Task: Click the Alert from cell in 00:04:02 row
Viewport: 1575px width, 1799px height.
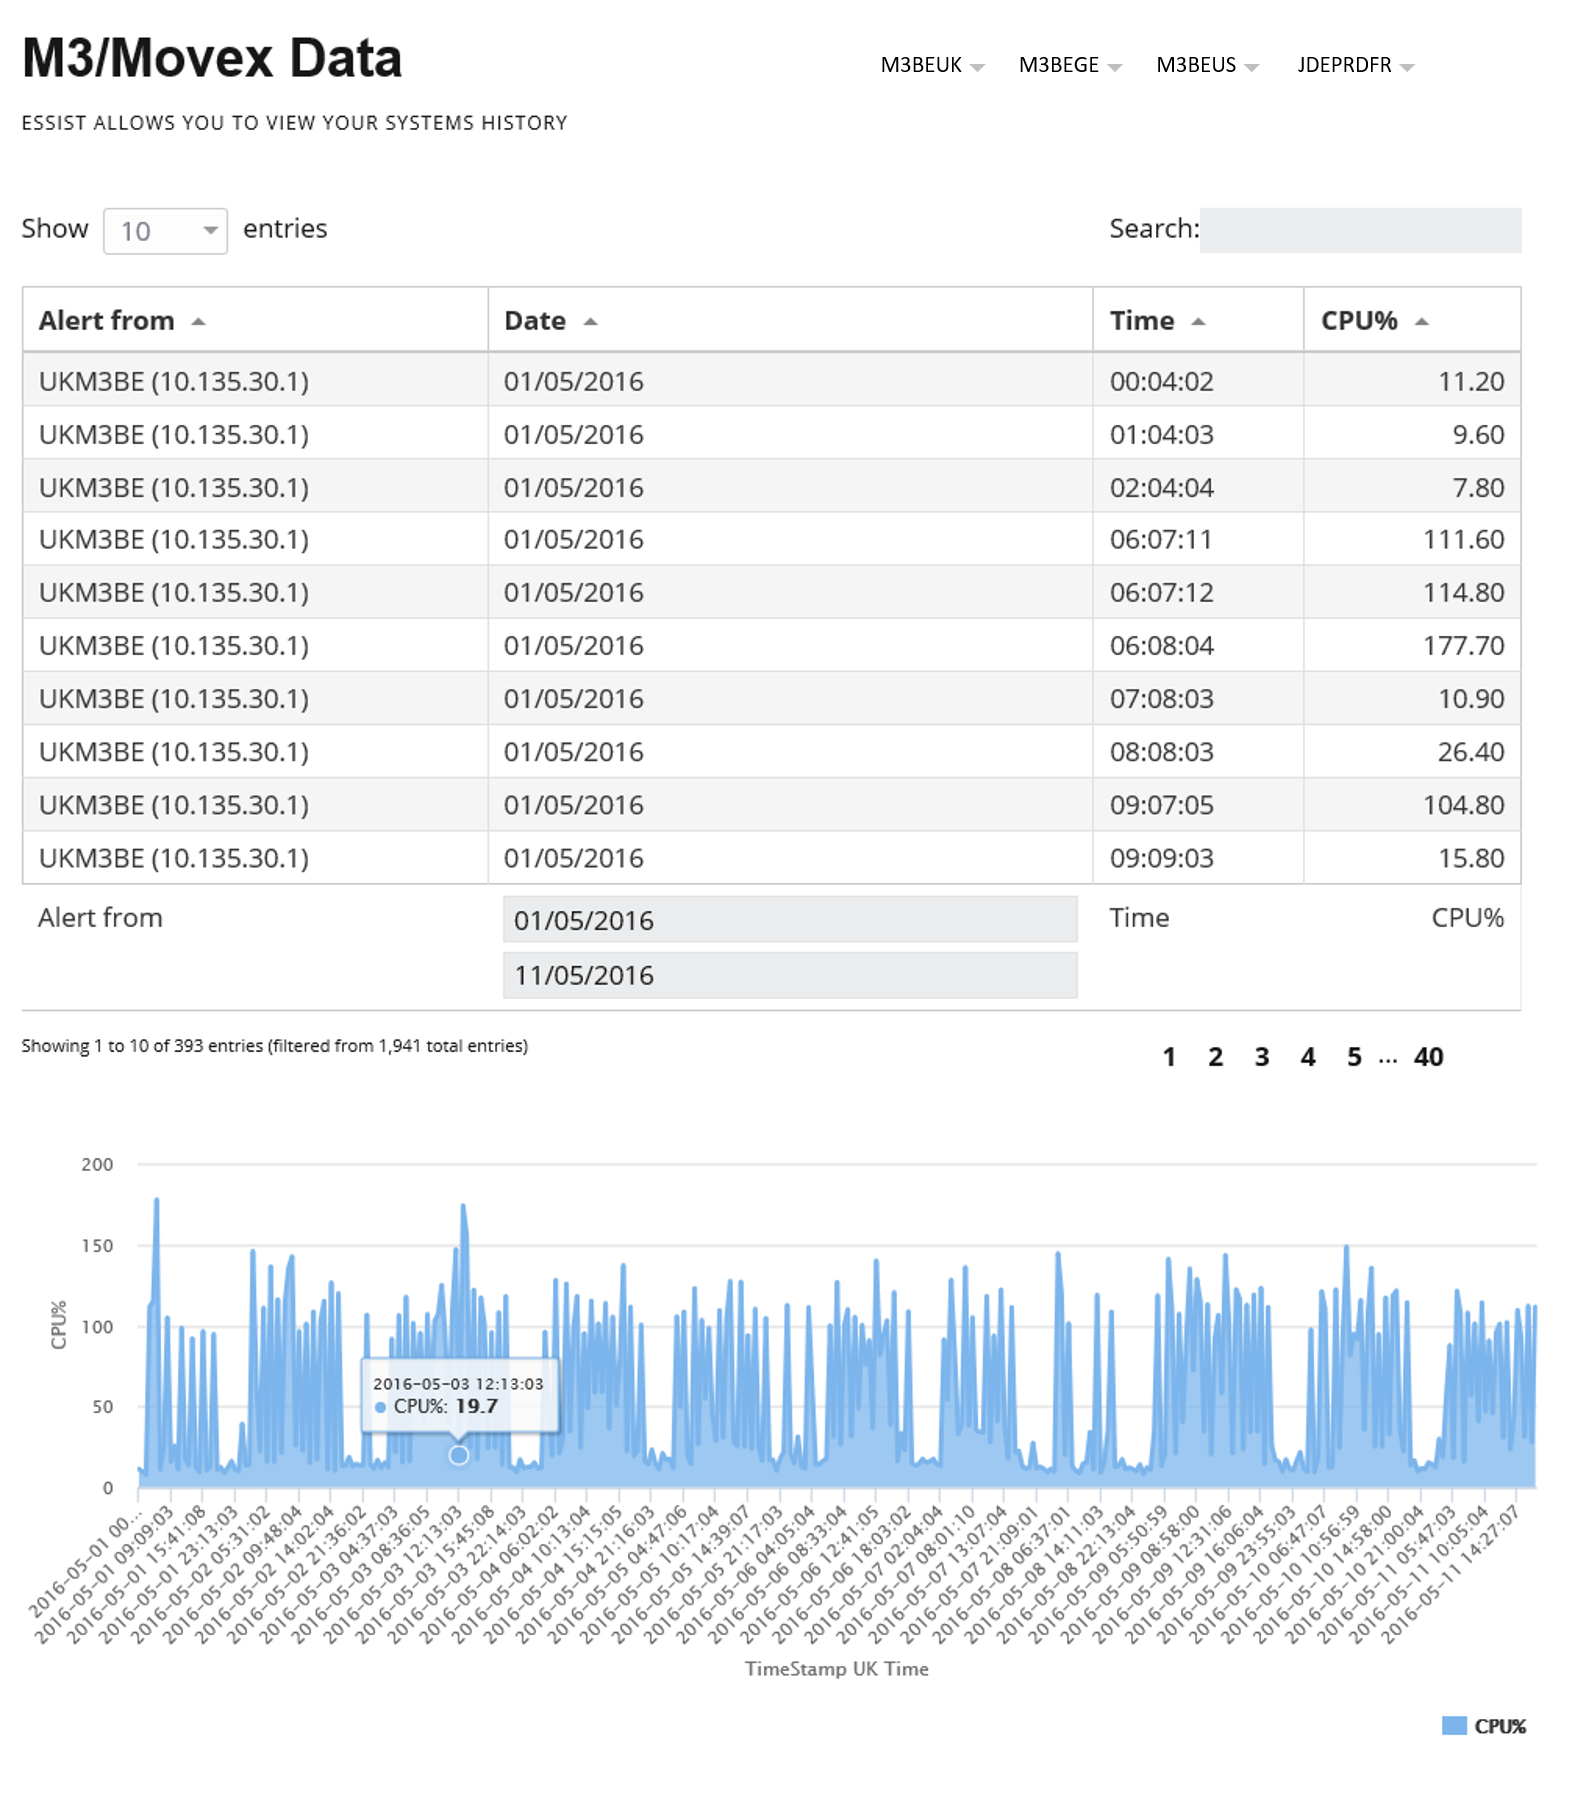Action: (255, 381)
